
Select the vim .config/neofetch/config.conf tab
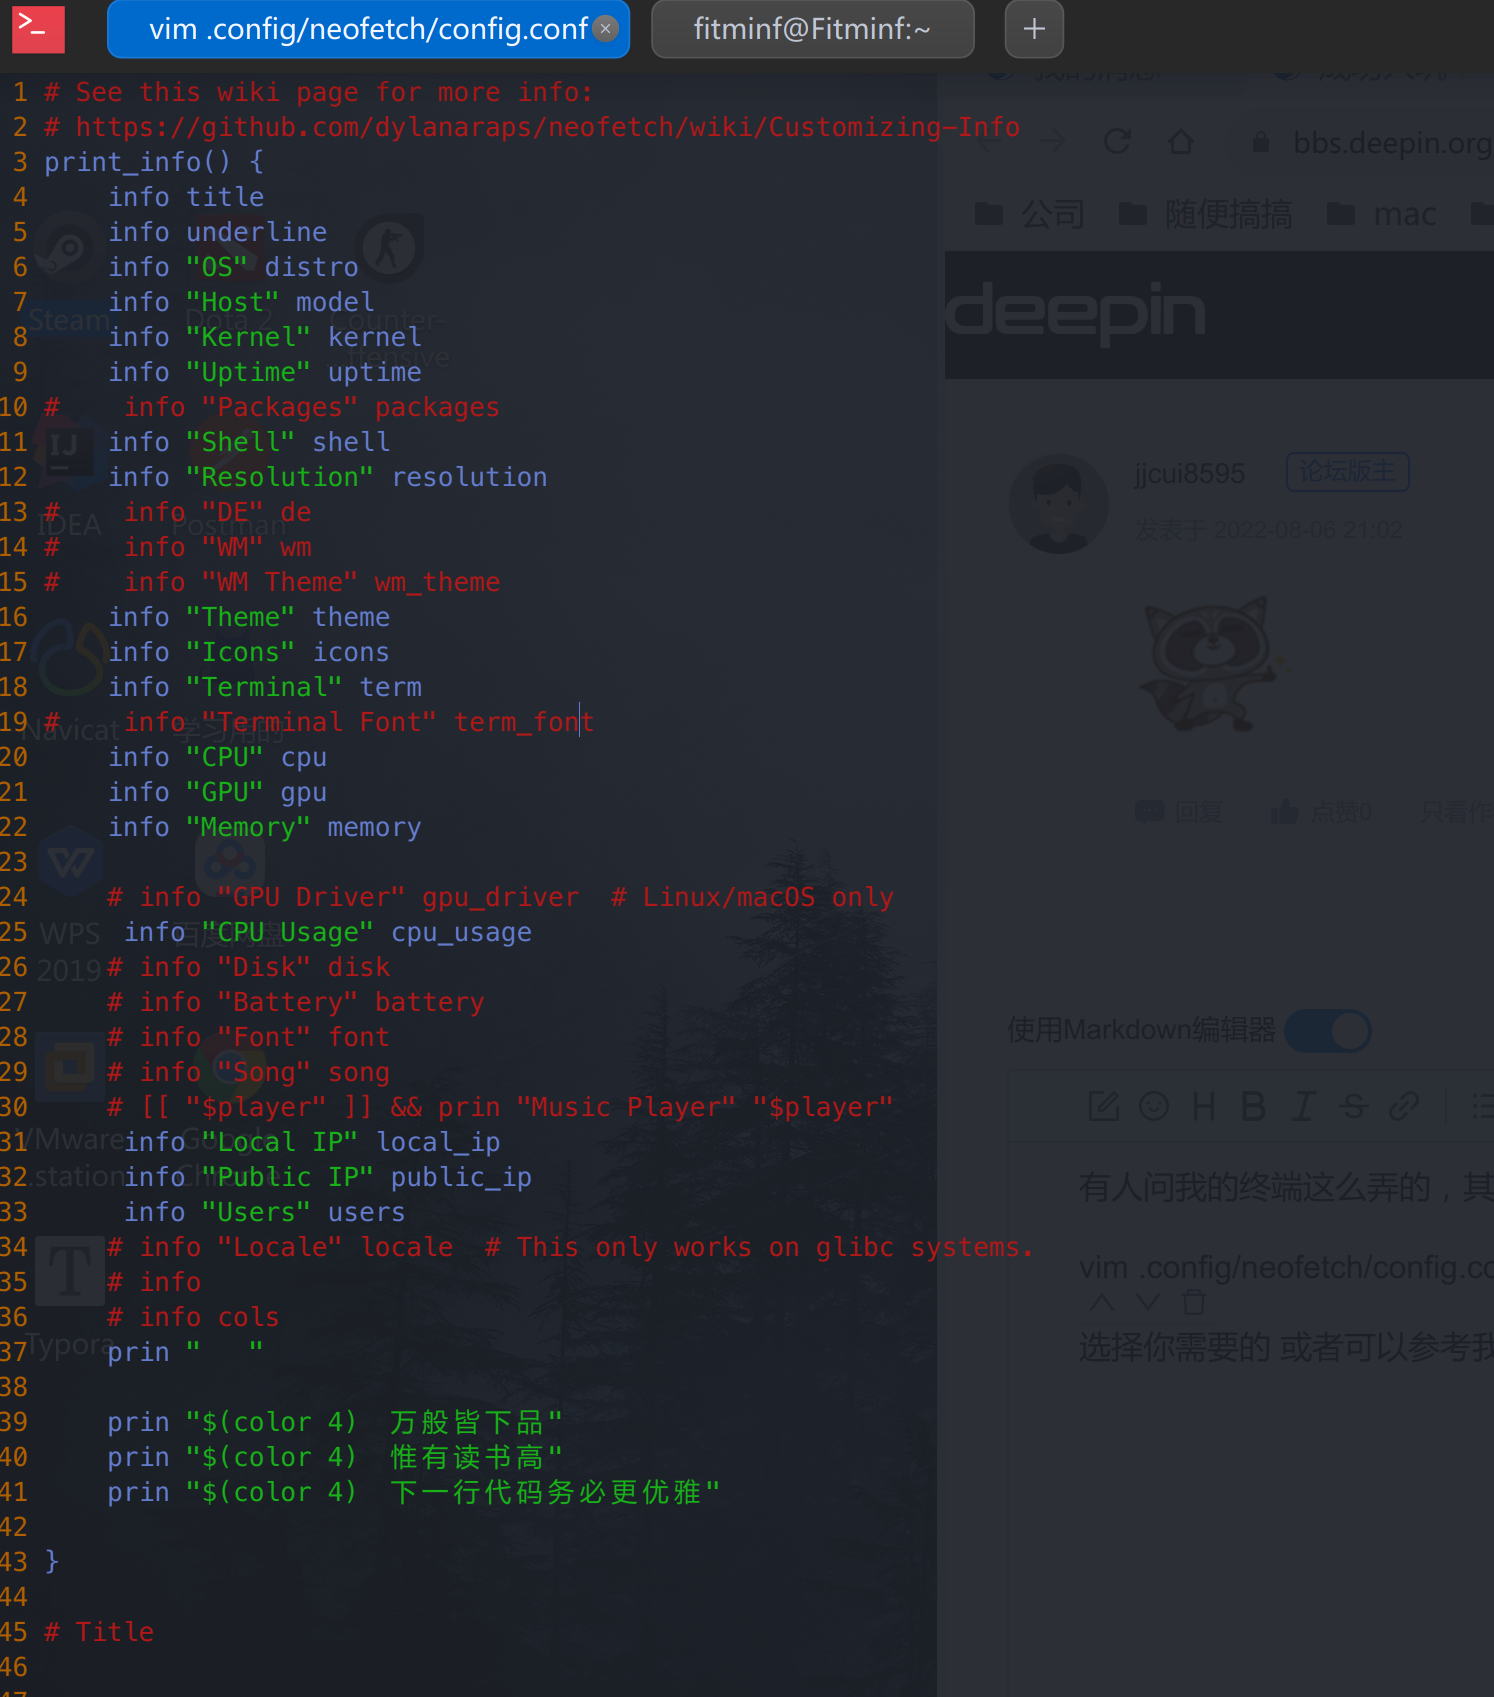pos(368,29)
